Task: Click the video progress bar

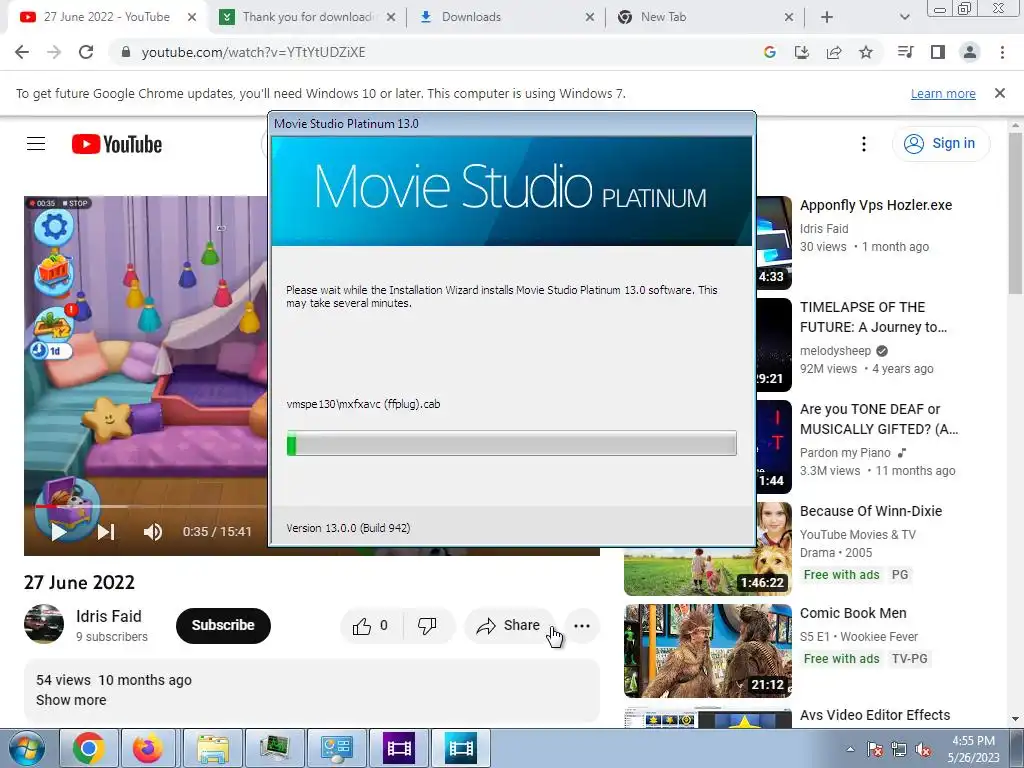Action: 152,506
